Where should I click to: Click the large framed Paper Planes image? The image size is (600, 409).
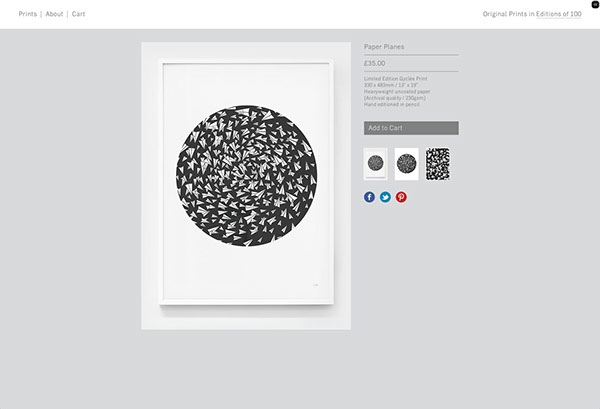click(x=246, y=186)
